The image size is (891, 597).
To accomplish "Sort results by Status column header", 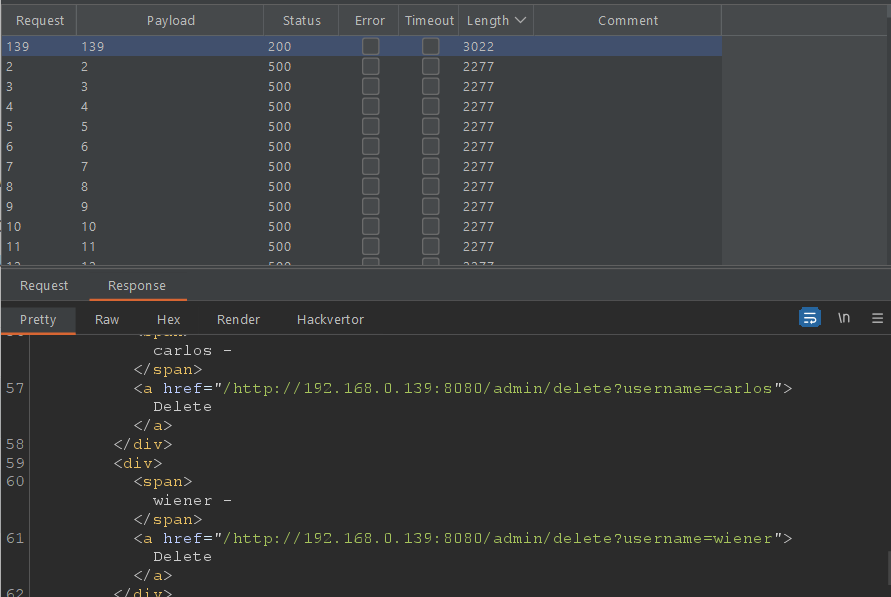I will pyautogui.click(x=301, y=20).
